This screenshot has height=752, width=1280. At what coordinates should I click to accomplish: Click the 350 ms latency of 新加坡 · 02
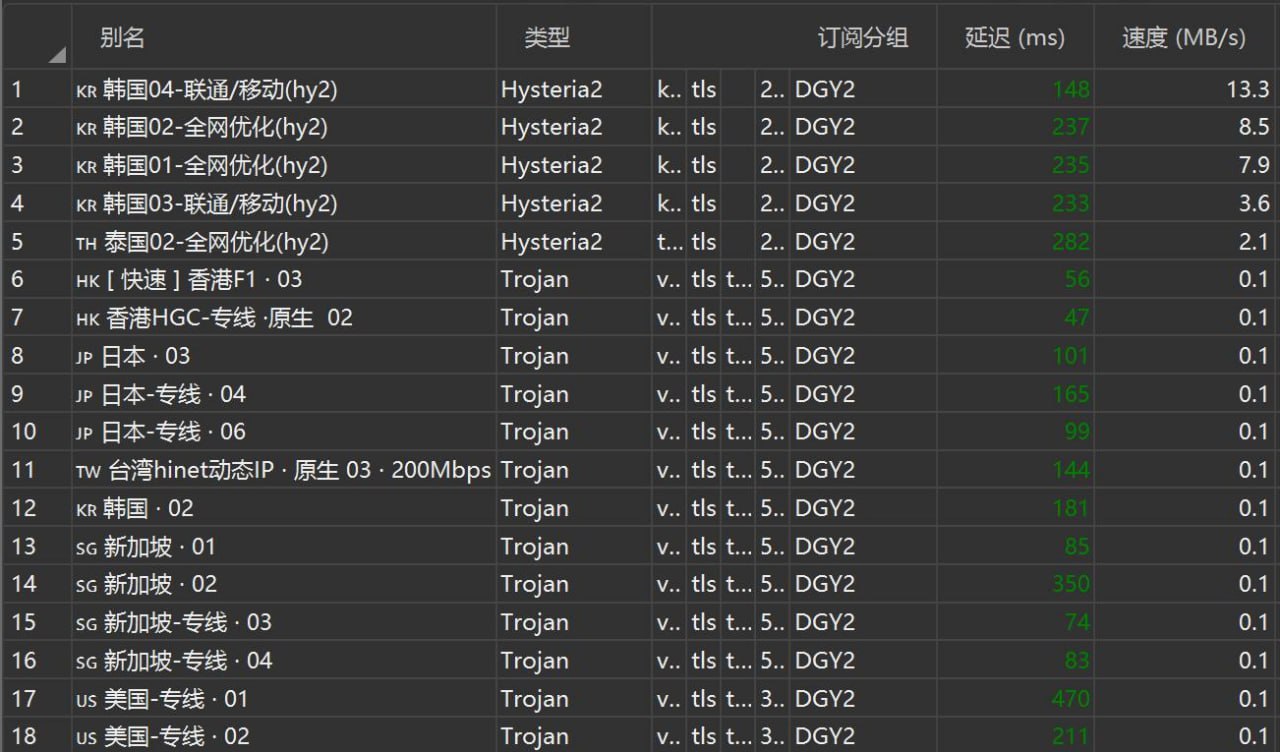coord(1070,584)
